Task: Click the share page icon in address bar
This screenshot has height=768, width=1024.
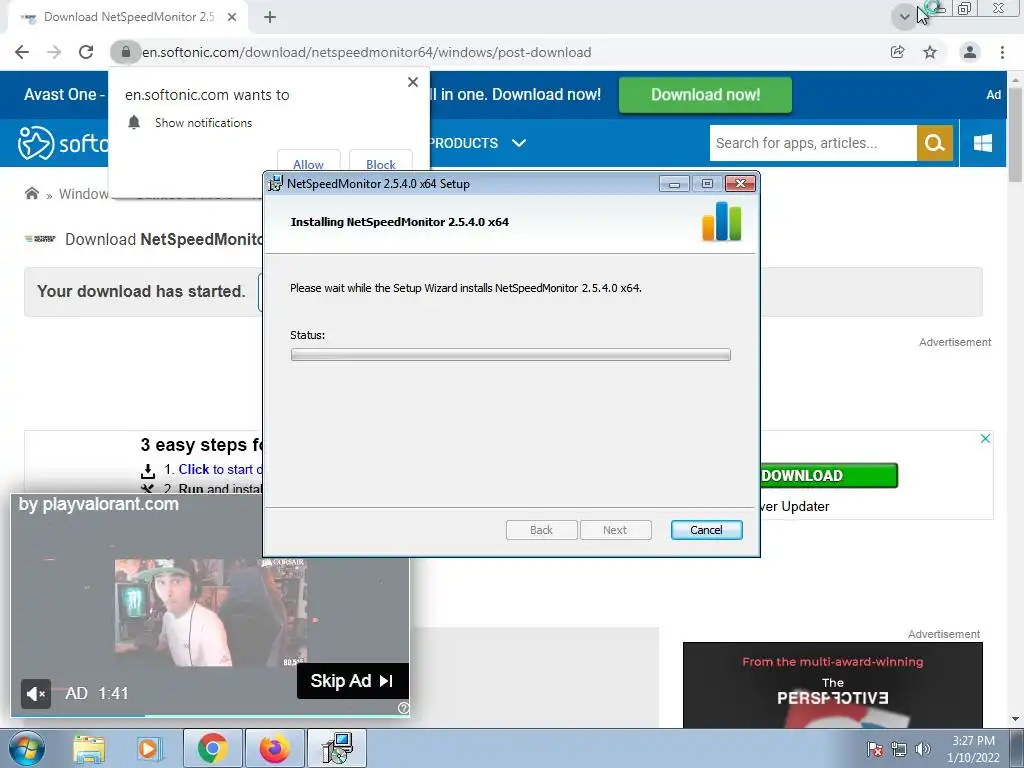Action: 897,52
